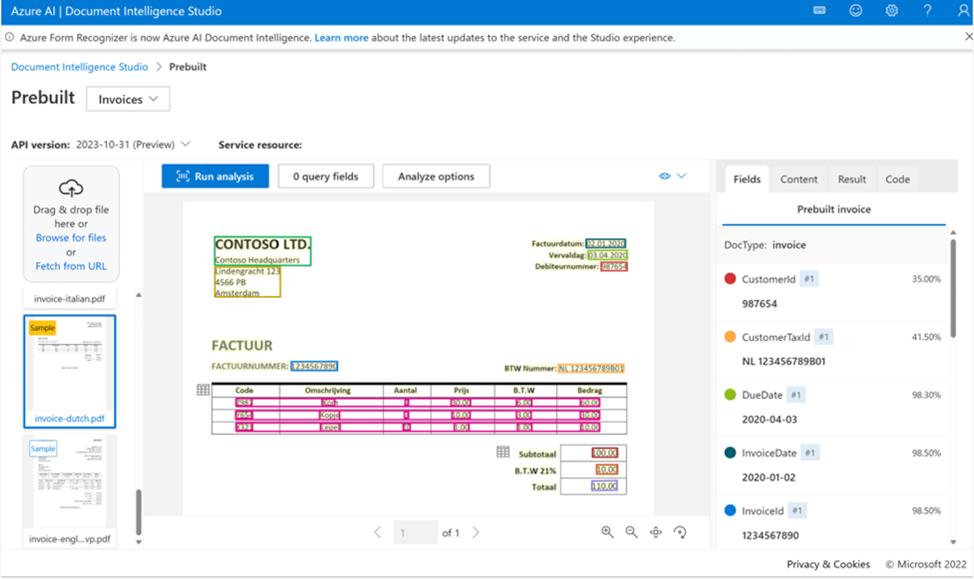Open the Invoices model dropdown

tap(128, 99)
